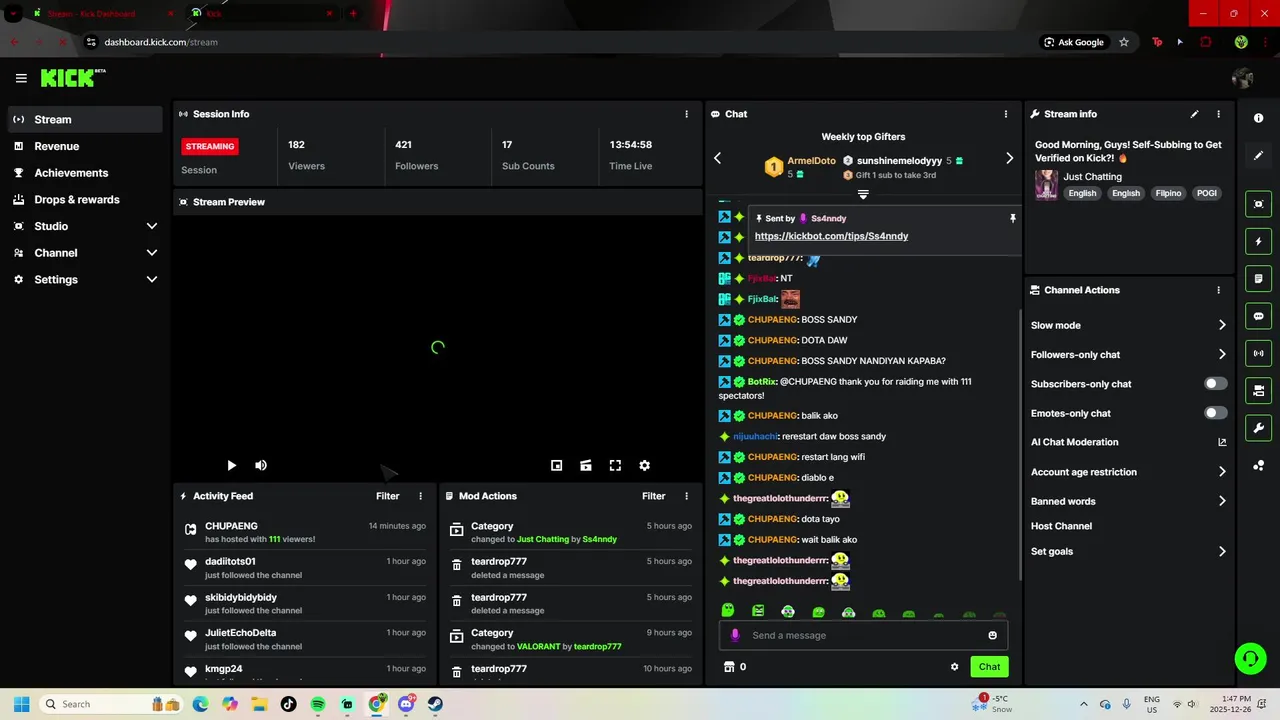1280x720 pixels.
Task: Open Steam from the Windows taskbar
Action: pyautogui.click(x=435, y=704)
